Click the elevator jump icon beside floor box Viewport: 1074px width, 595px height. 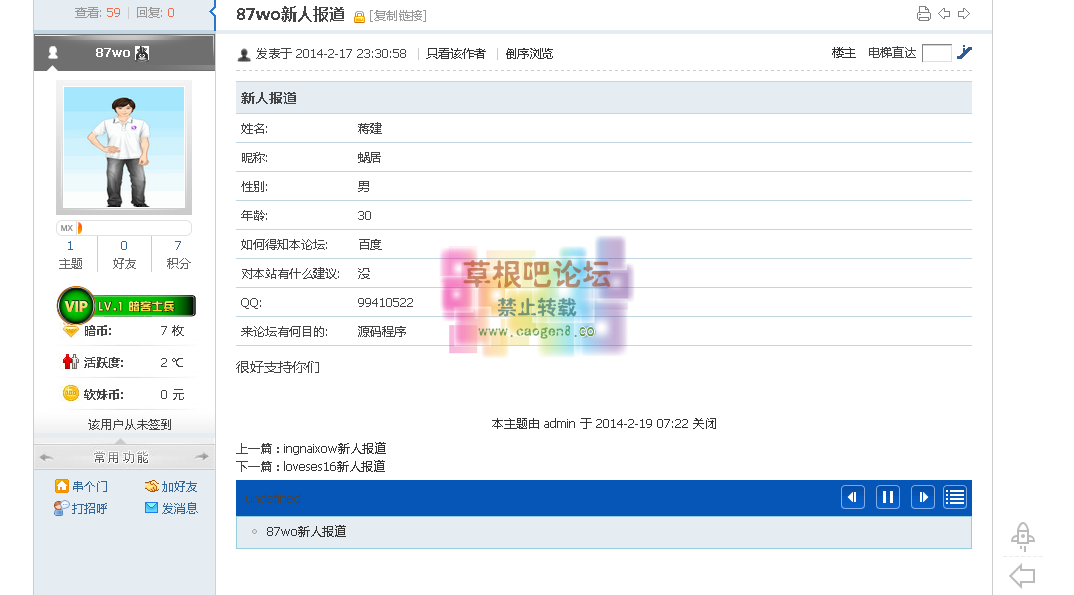click(x=964, y=53)
